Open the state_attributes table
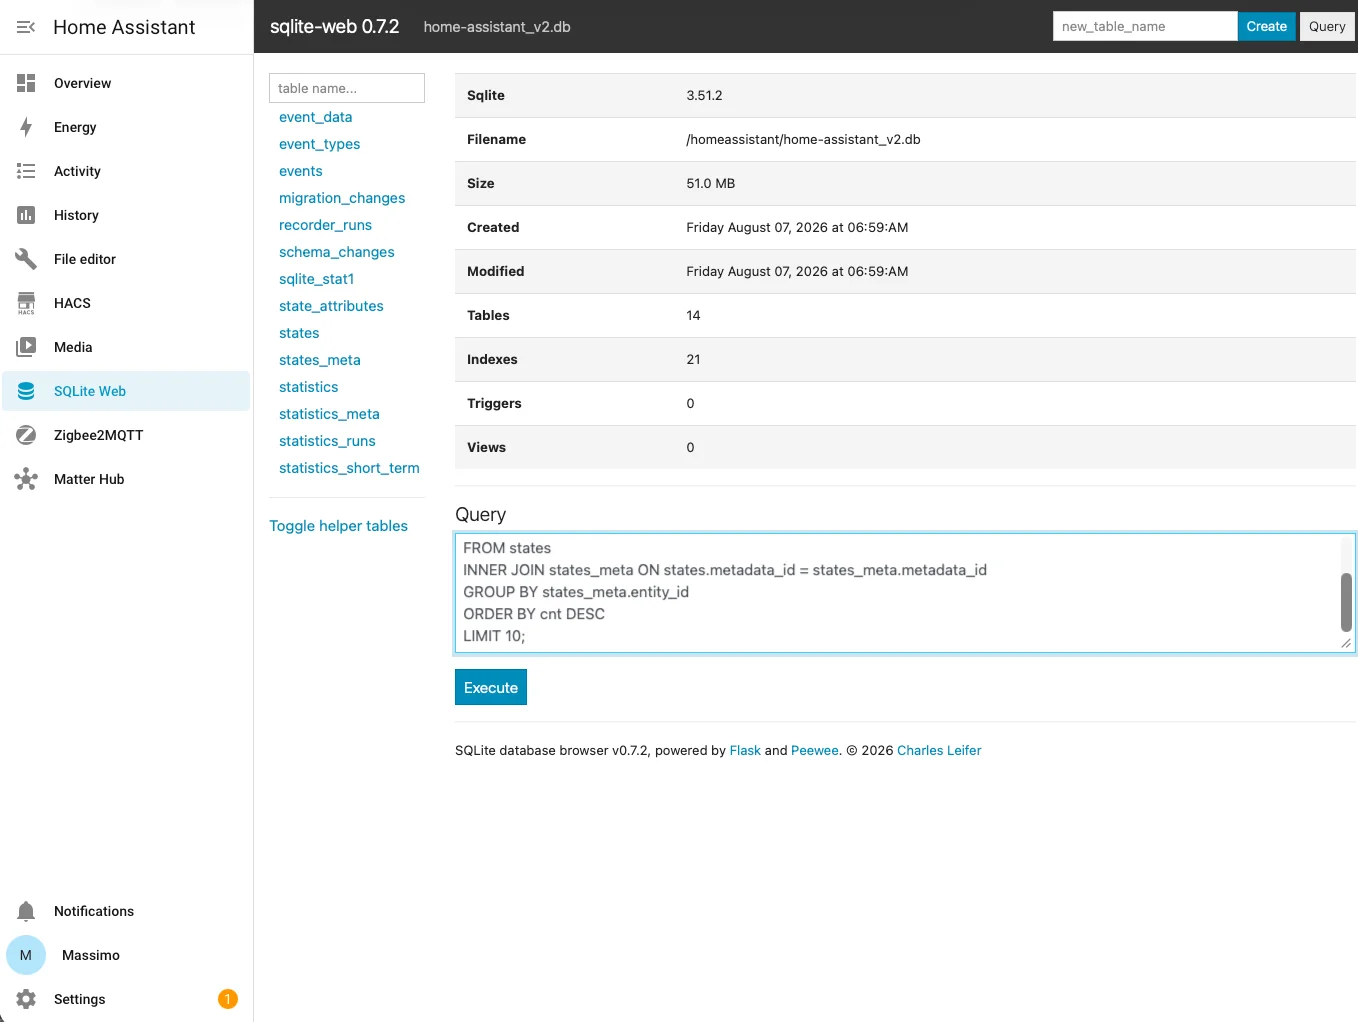1358x1022 pixels. tap(331, 306)
